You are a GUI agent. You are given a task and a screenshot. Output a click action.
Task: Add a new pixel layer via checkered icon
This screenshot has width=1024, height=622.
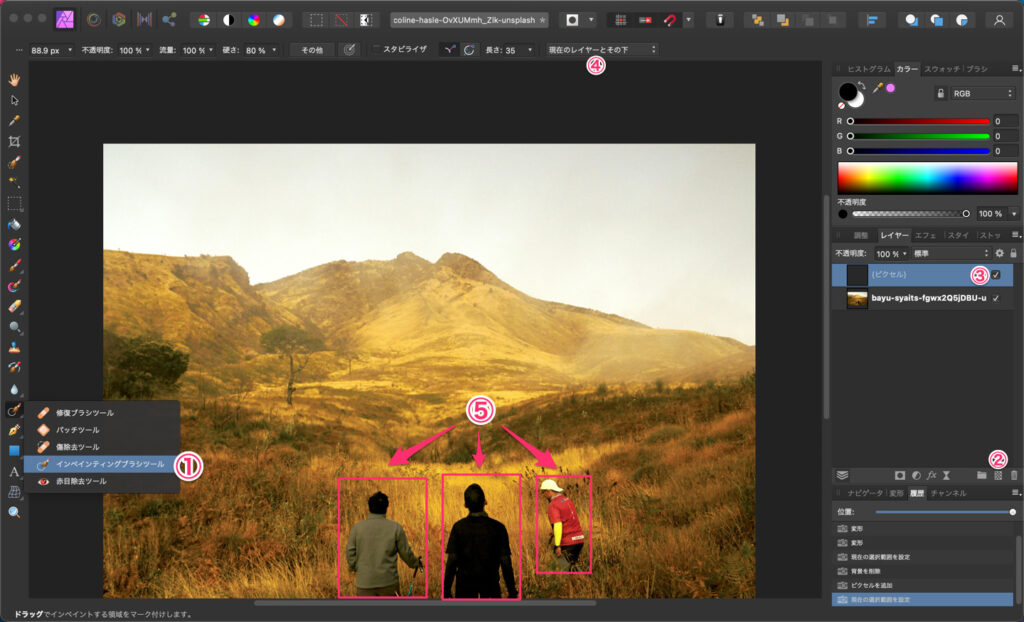tap(998, 475)
